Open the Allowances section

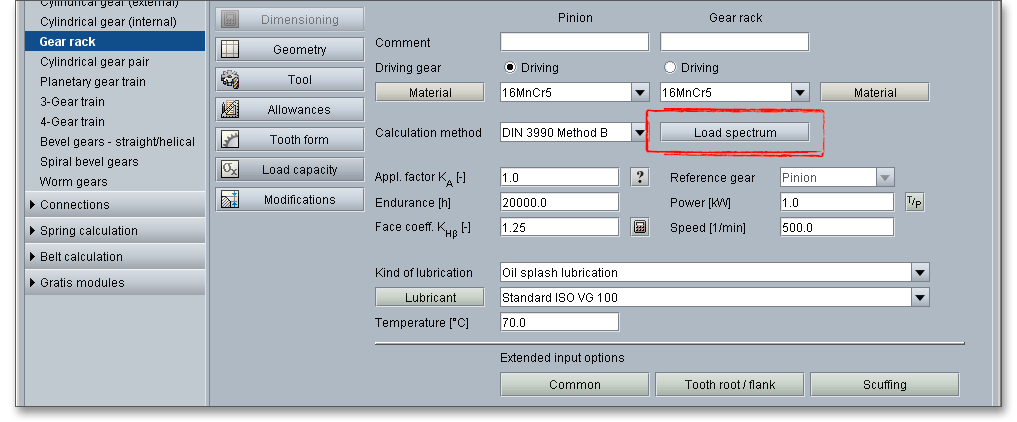point(290,110)
